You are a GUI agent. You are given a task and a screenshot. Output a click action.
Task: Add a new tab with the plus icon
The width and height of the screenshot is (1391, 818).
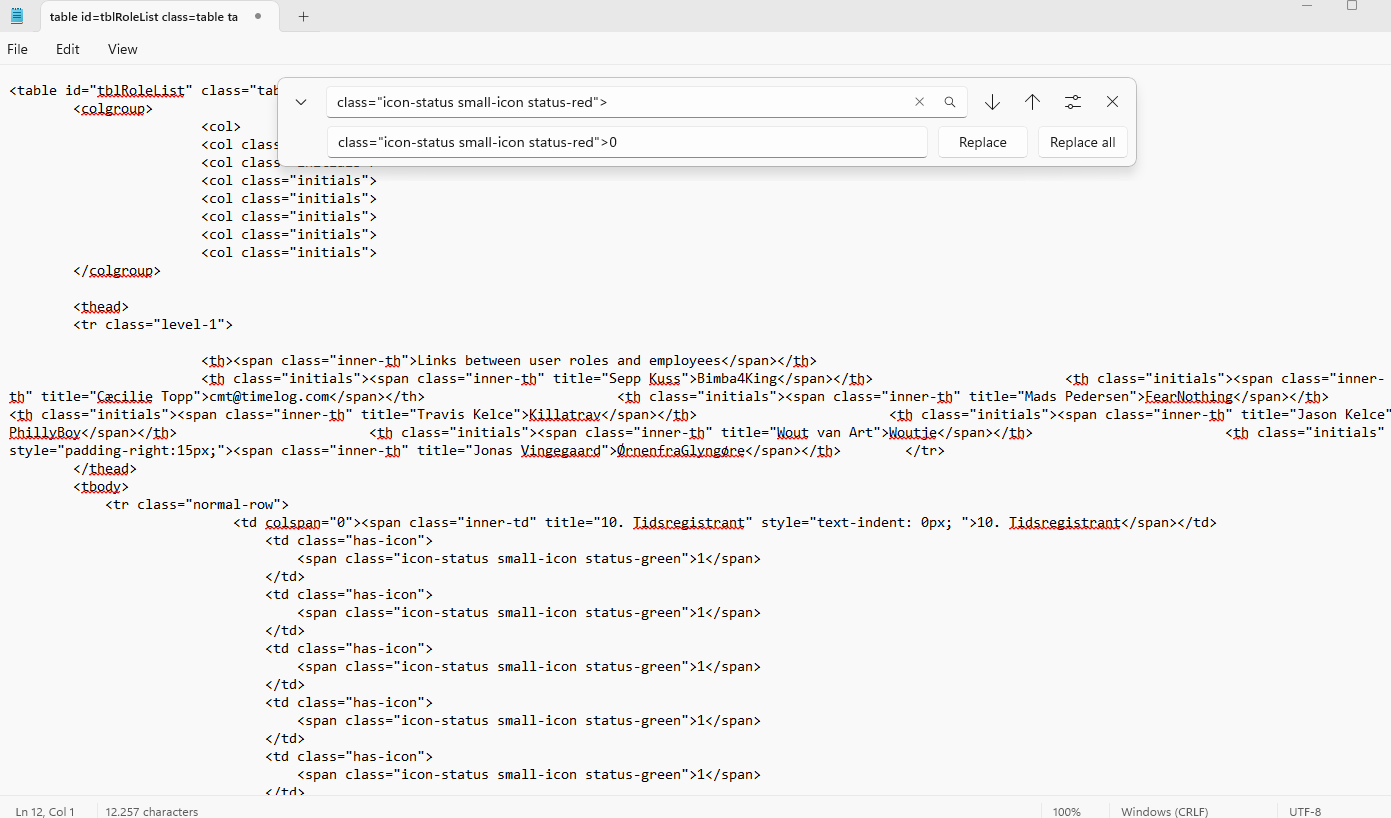(x=304, y=16)
